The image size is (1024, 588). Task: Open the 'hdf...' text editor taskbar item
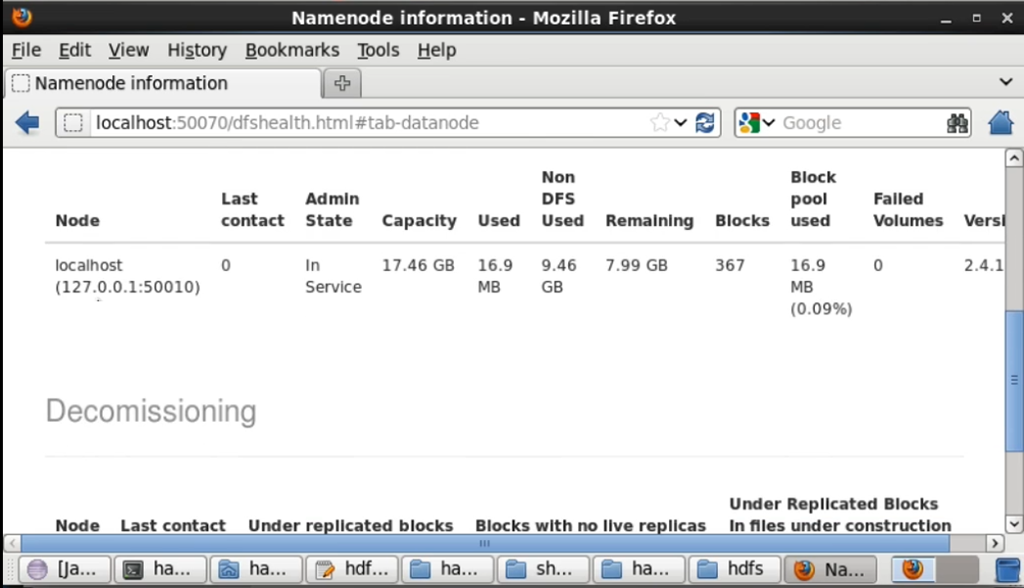pos(353,569)
